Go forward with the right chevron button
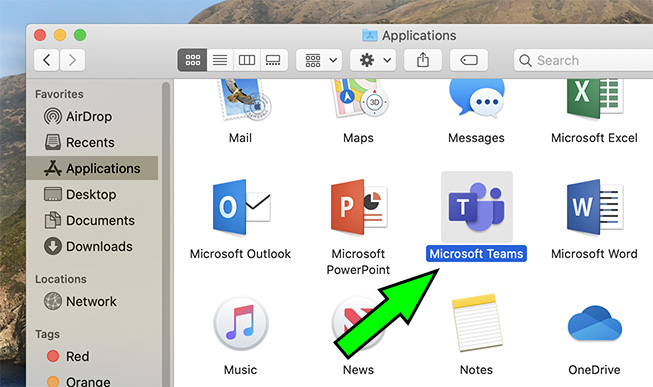Screen dimensions: 653x387 72,60
